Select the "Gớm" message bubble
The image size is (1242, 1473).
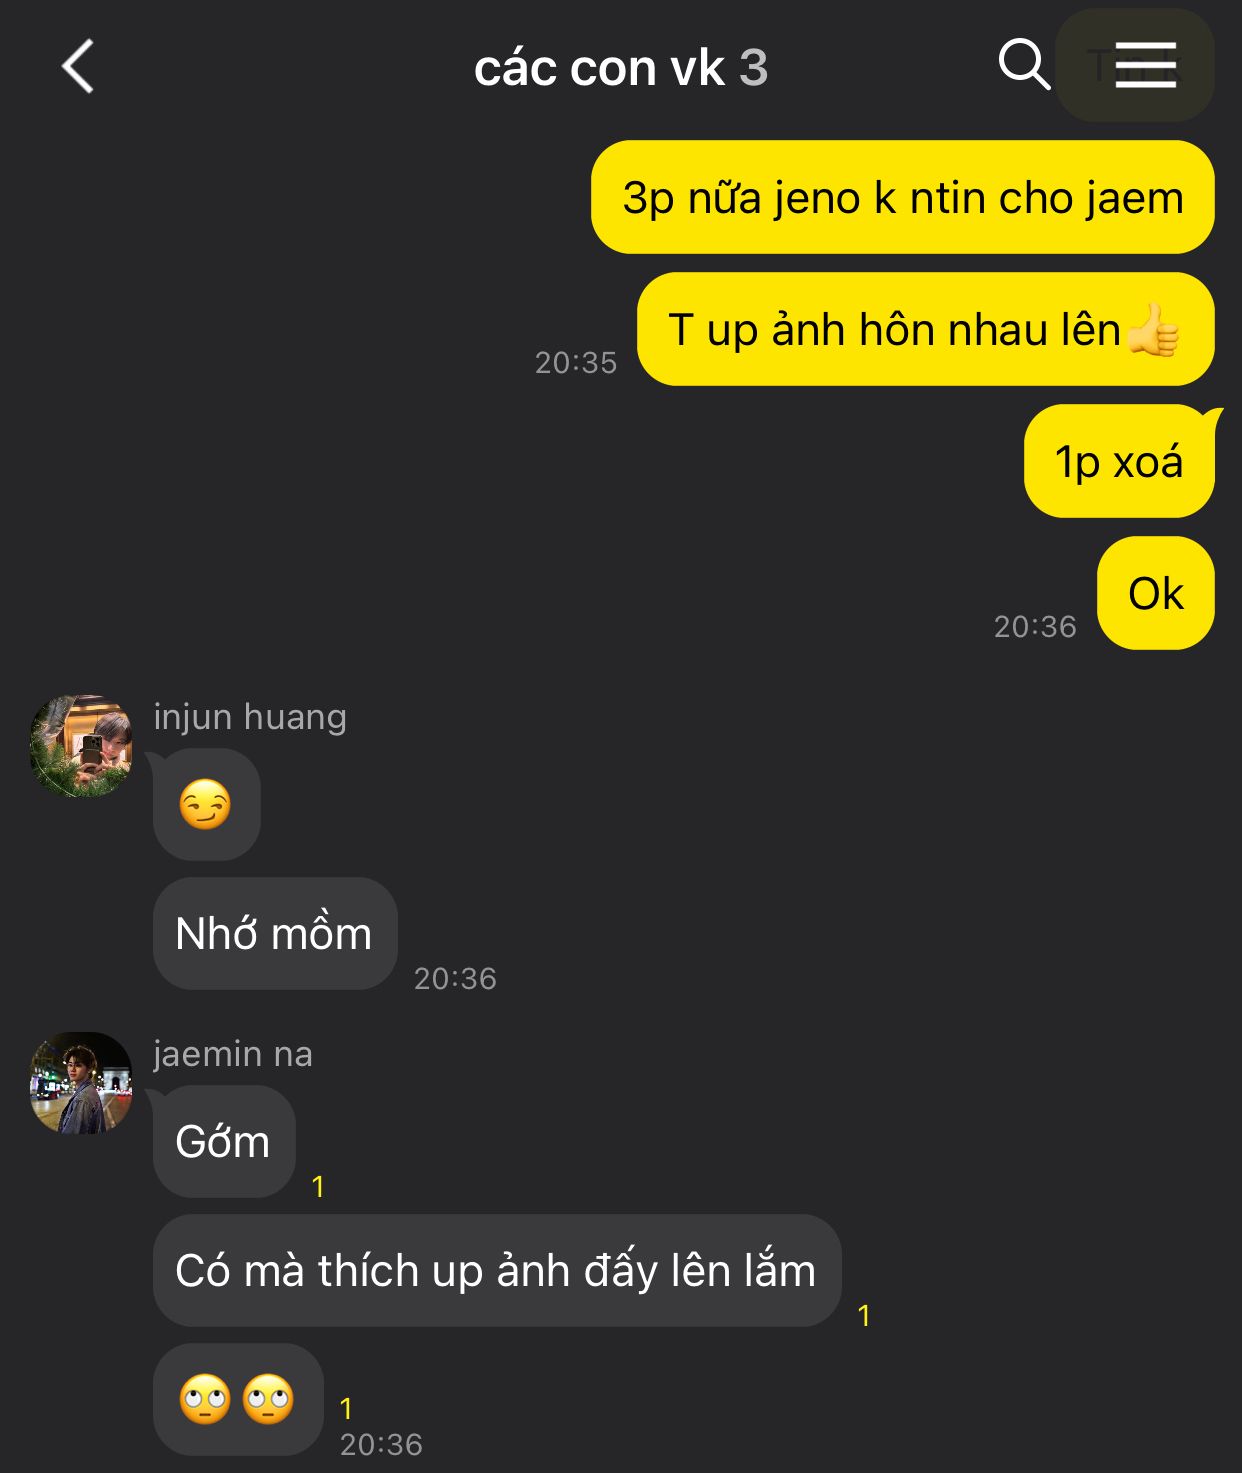224,1141
